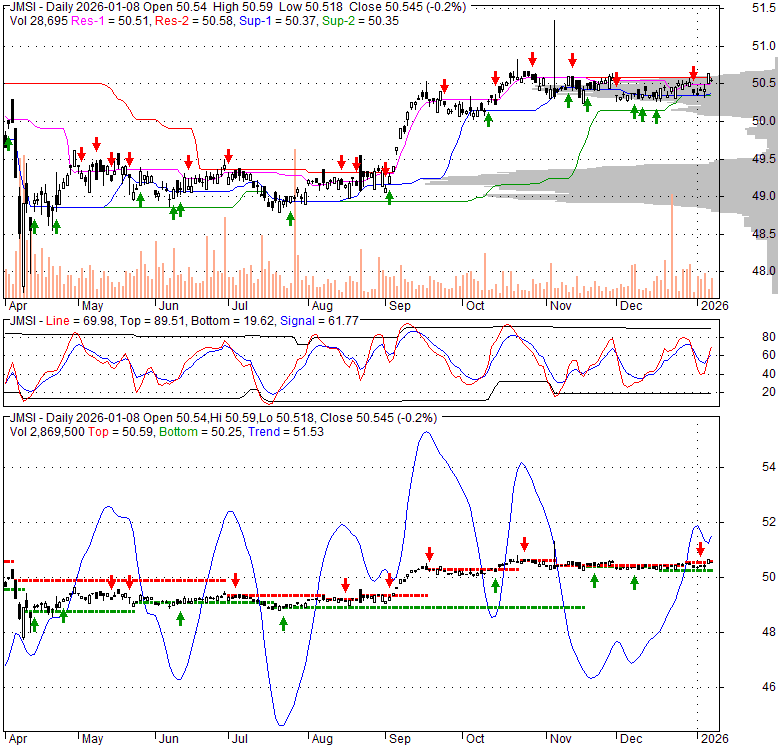Click the Line = 69.98 oscillator label
The width and height of the screenshot is (780, 745).
79,321
